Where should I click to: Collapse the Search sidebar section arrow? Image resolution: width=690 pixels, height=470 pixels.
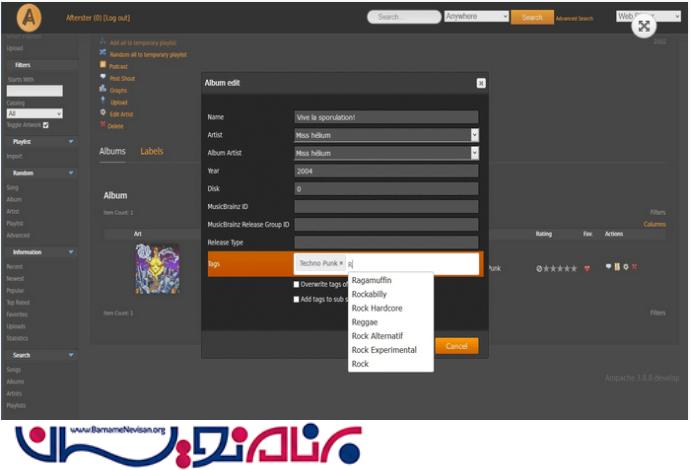(71, 355)
